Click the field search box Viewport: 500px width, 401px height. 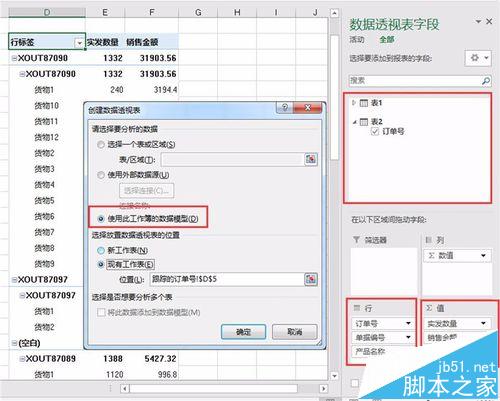pos(415,80)
